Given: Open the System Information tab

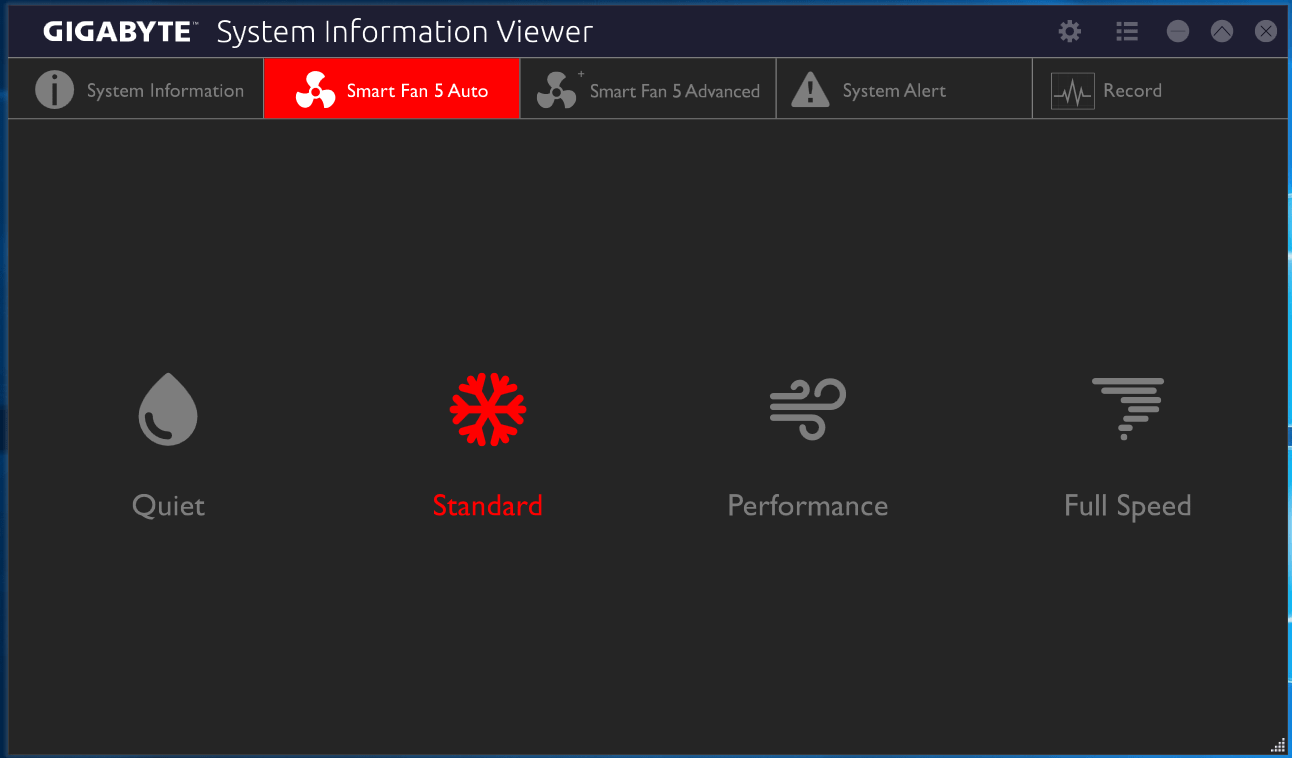Looking at the screenshot, I should click(x=136, y=89).
